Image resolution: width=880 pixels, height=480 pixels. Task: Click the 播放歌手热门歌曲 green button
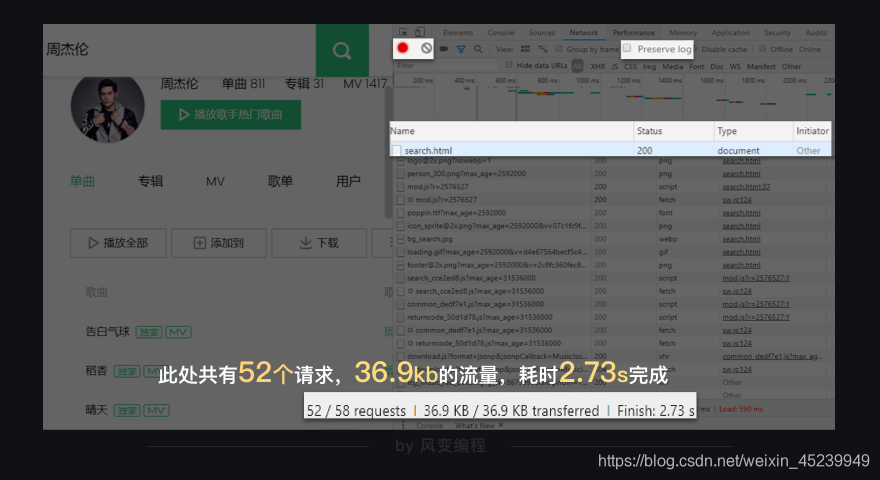click(231, 115)
